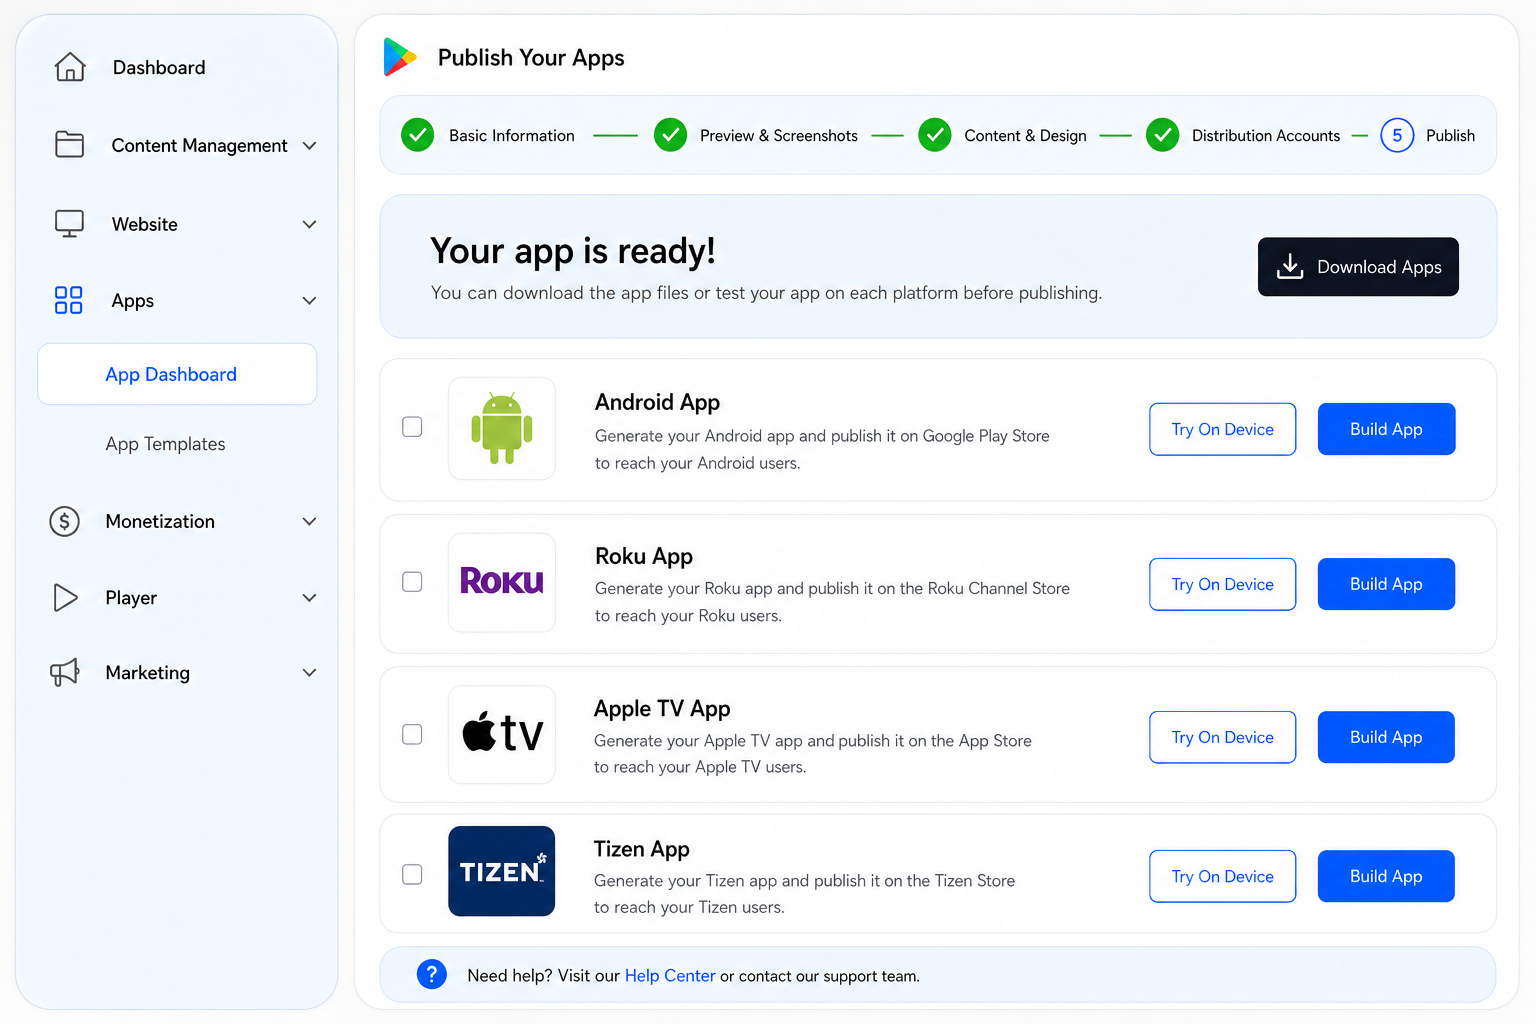1536x1024 pixels.
Task: Click the 'Your app is ready!' heading
Action: coord(573,251)
